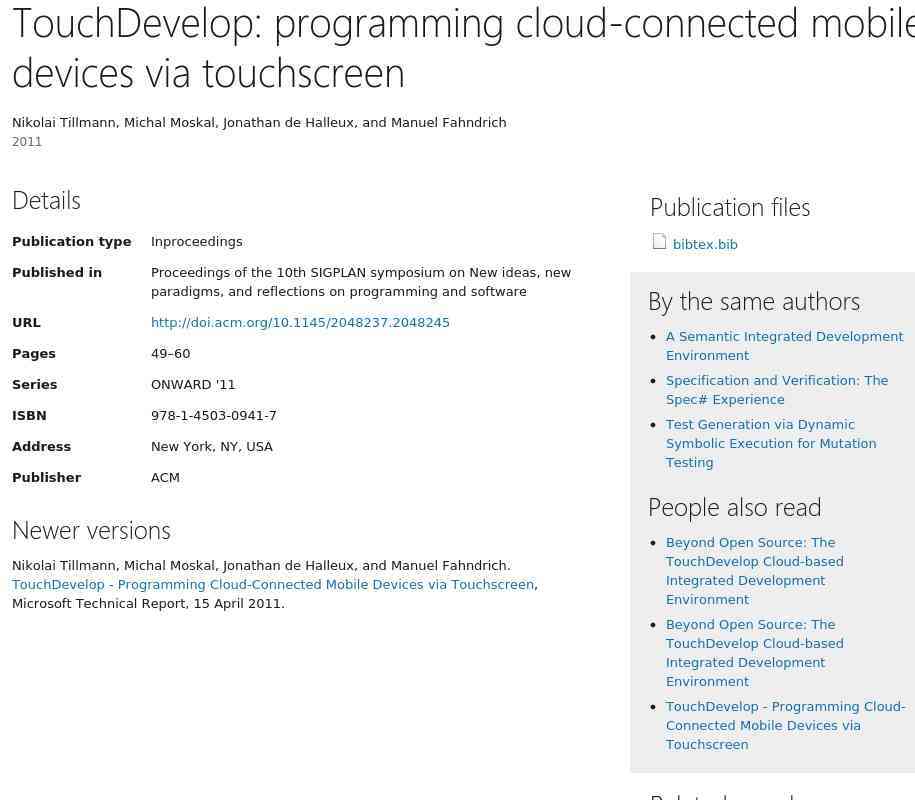Select the publisher value 'ACM'
915x800 pixels.
165,477
